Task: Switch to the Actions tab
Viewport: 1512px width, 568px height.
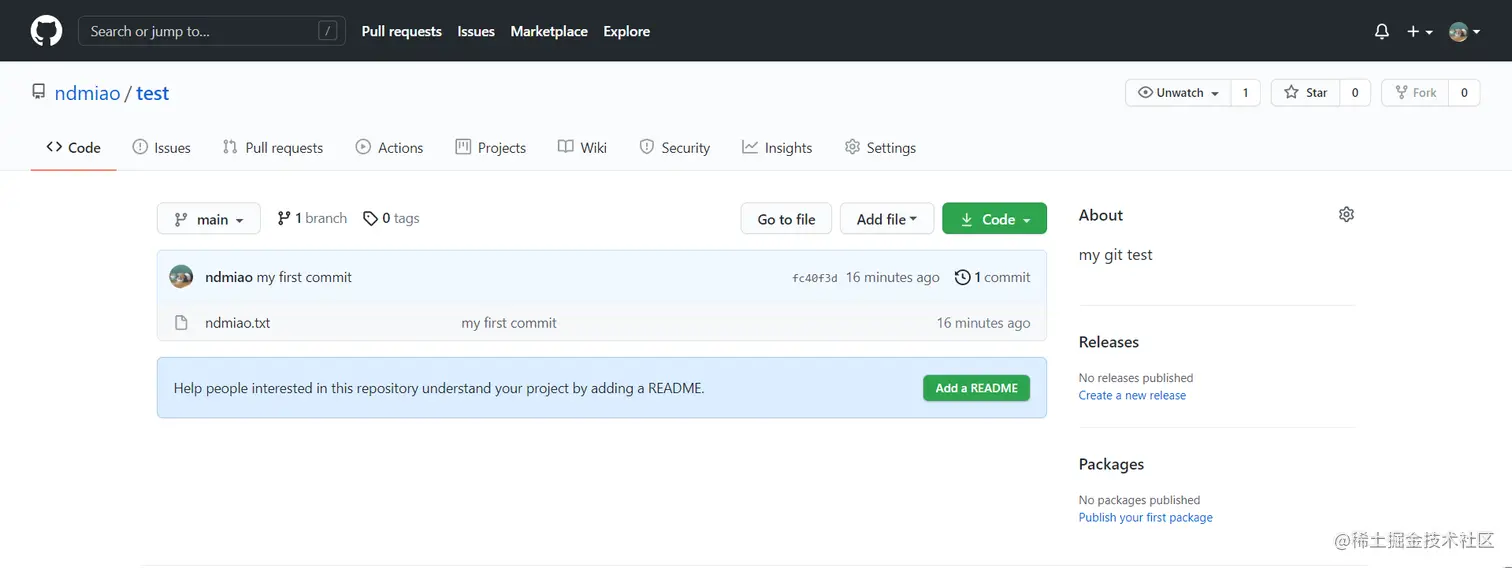Action: click(389, 147)
